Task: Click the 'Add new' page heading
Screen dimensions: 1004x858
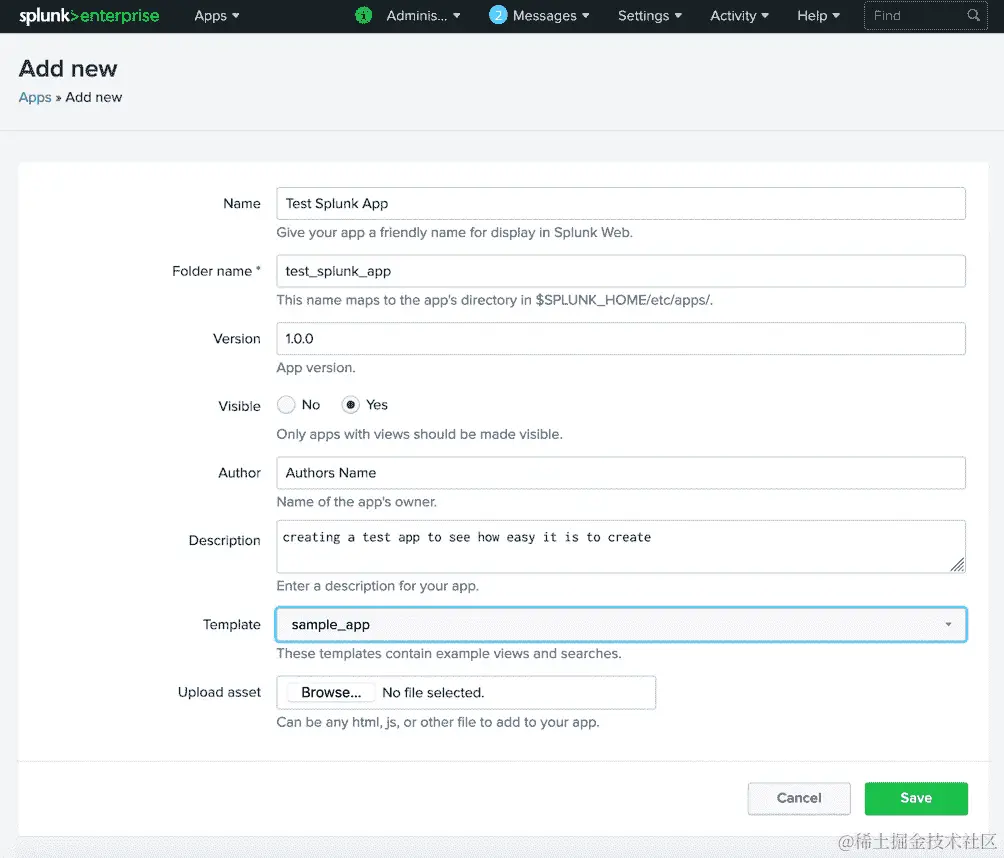Action: click(68, 69)
